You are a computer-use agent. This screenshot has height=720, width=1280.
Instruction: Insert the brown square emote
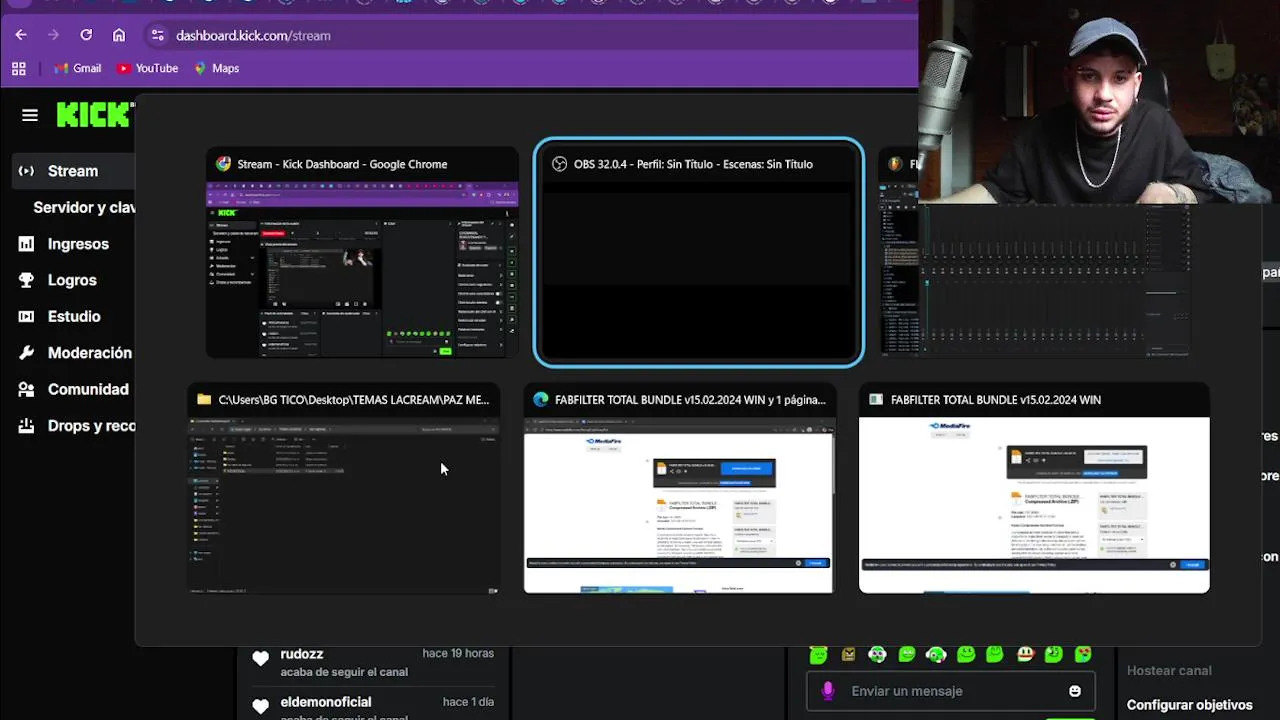pos(848,655)
